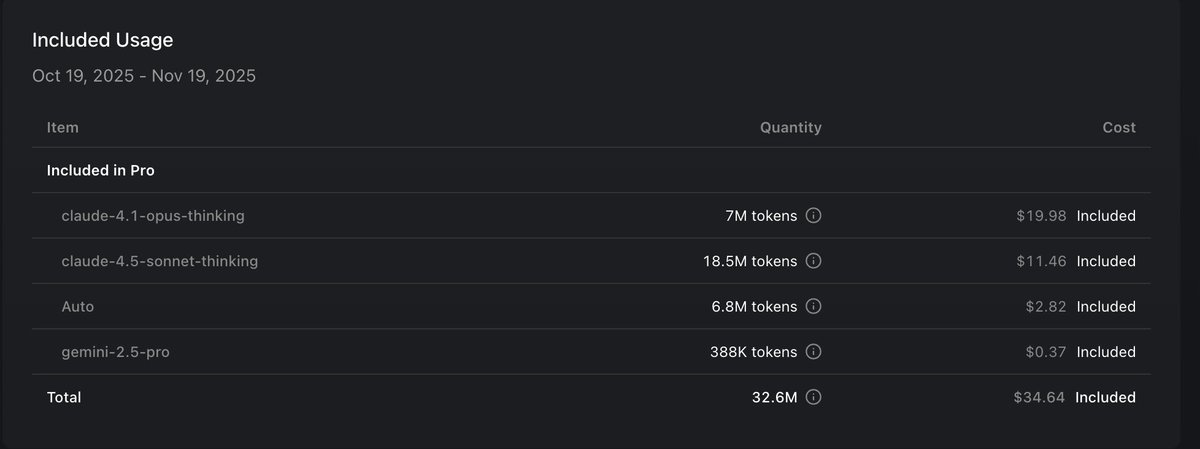Click the $19.98 cost value
The height and width of the screenshot is (449, 1200).
pyautogui.click(x=1041, y=216)
